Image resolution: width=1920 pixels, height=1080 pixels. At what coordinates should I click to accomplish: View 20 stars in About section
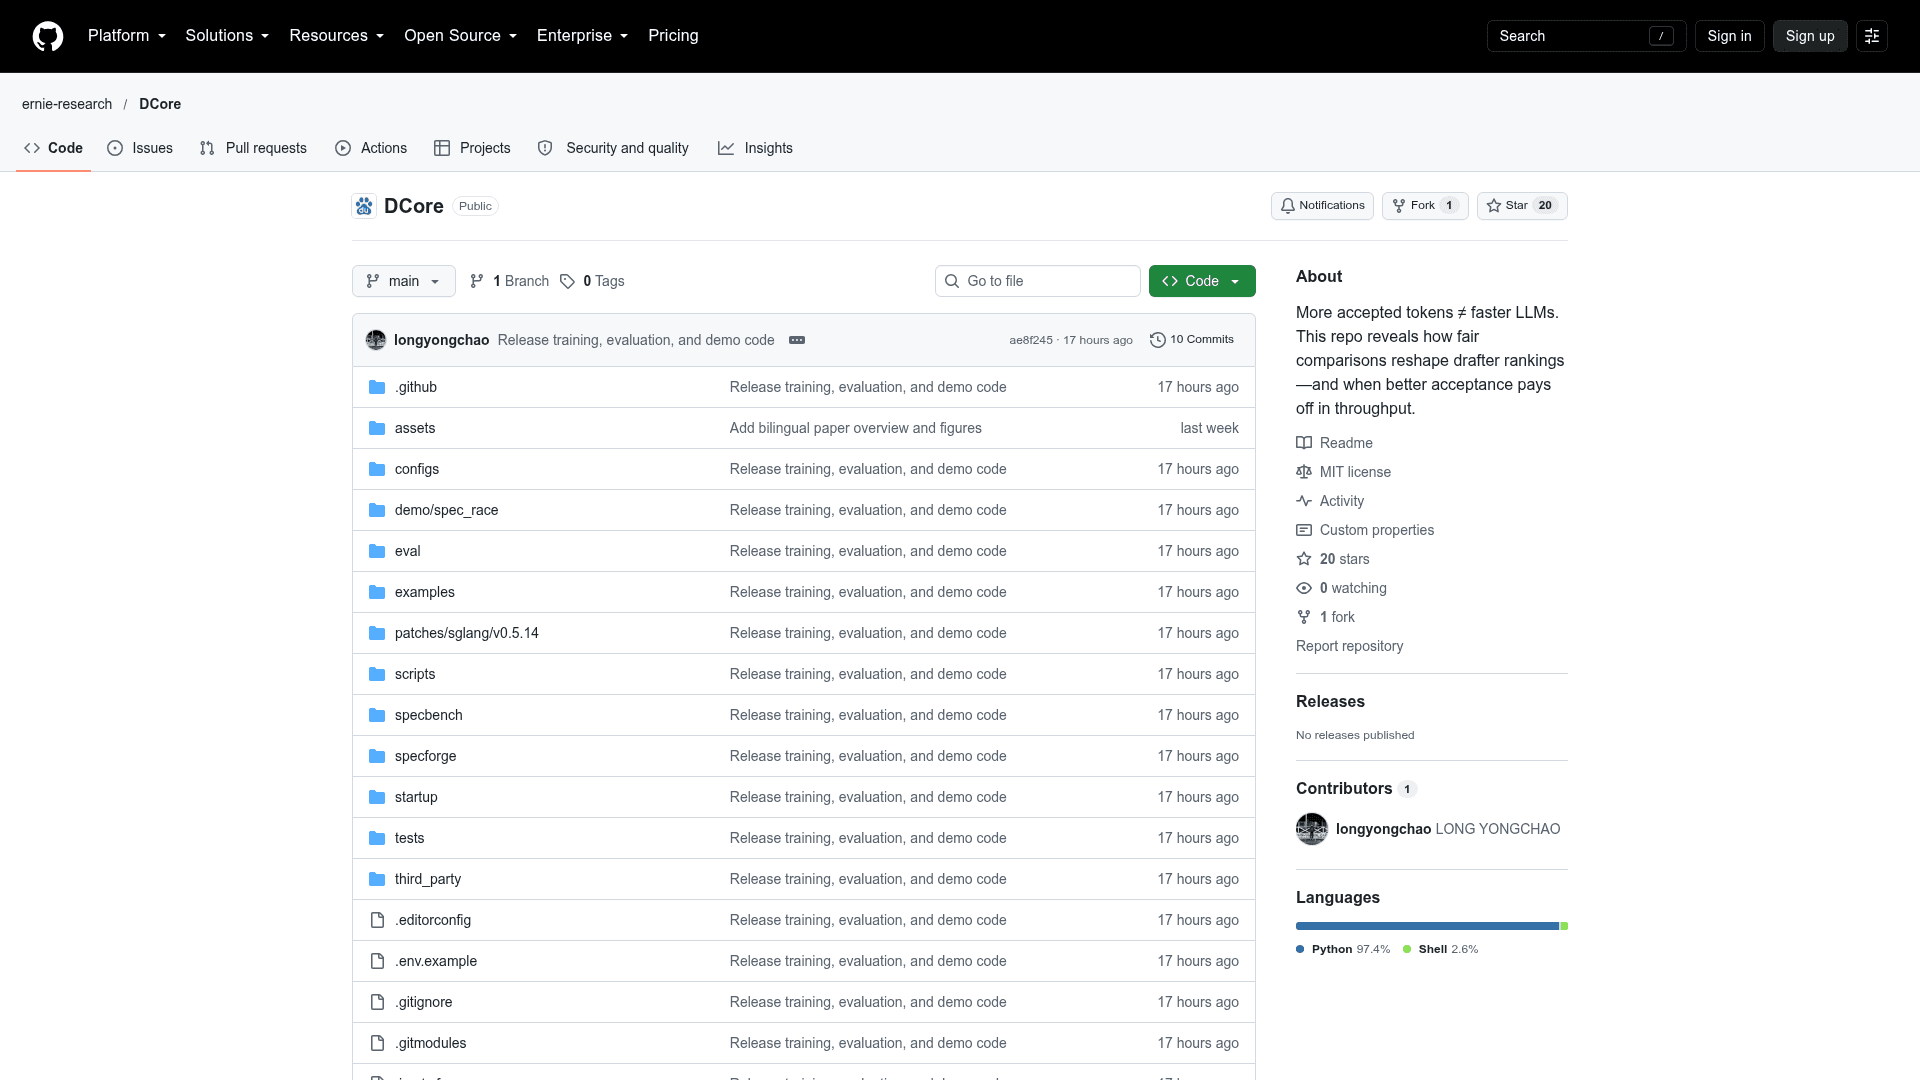click(x=1333, y=559)
